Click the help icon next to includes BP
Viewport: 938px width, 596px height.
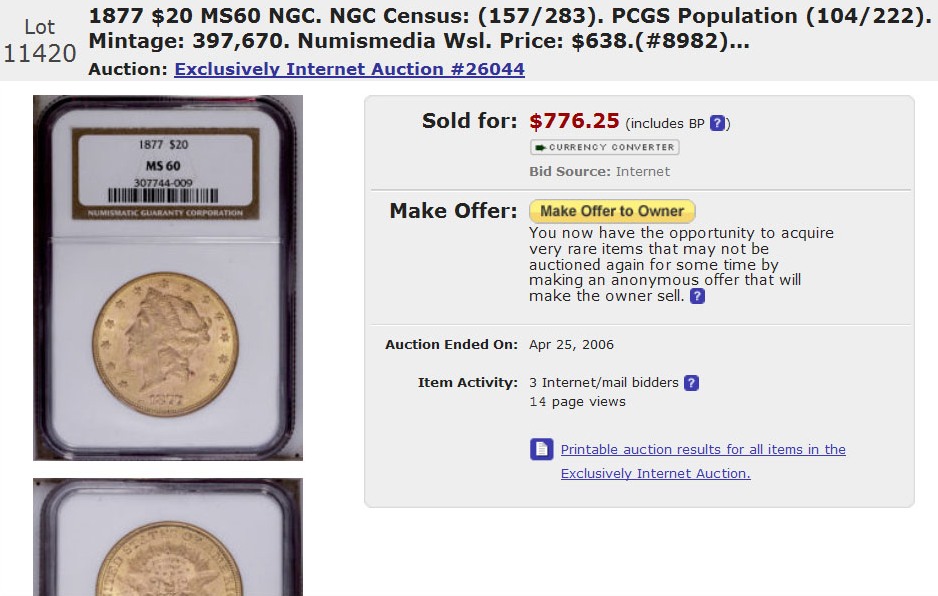[717, 123]
